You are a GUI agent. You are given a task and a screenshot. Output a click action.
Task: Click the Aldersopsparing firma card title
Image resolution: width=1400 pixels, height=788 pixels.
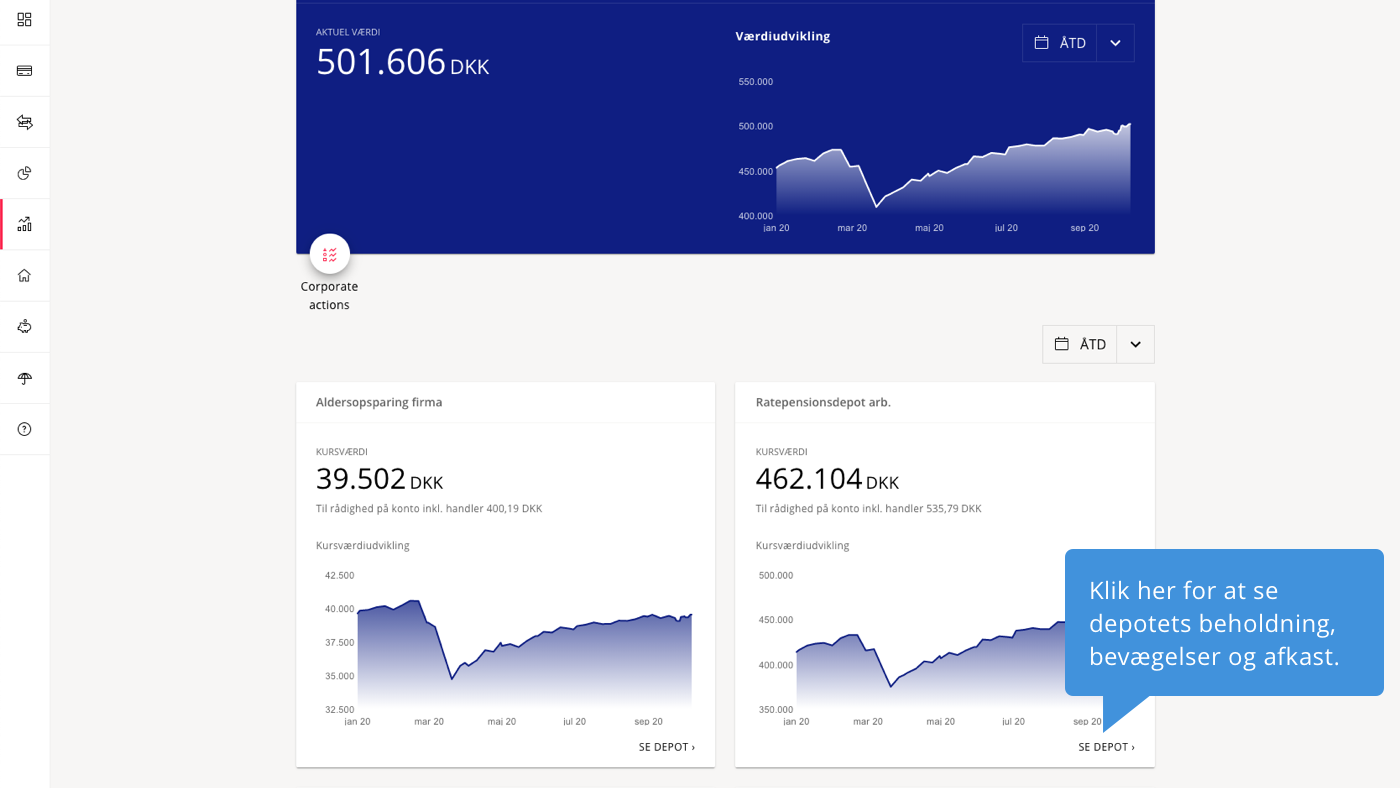tap(379, 402)
